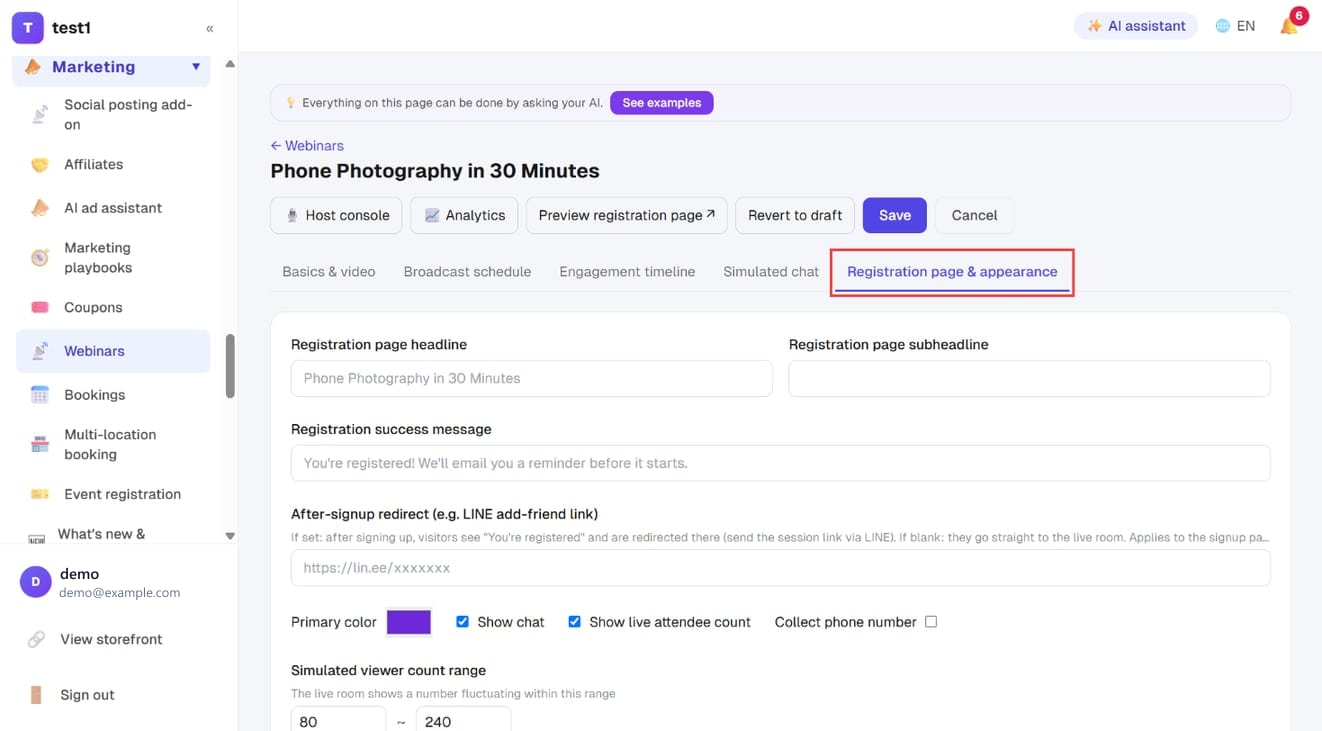Collapse the Marketing section arrow
The height and width of the screenshot is (731, 1322).
click(x=196, y=67)
